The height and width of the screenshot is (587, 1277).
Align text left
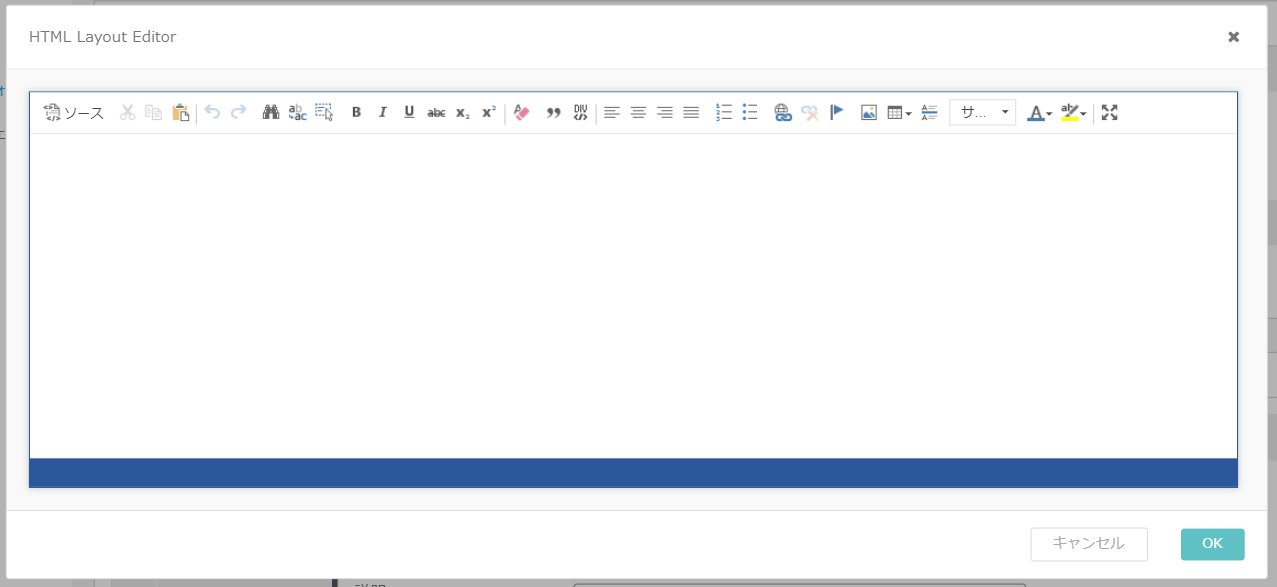pyautogui.click(x=612, y=113)
